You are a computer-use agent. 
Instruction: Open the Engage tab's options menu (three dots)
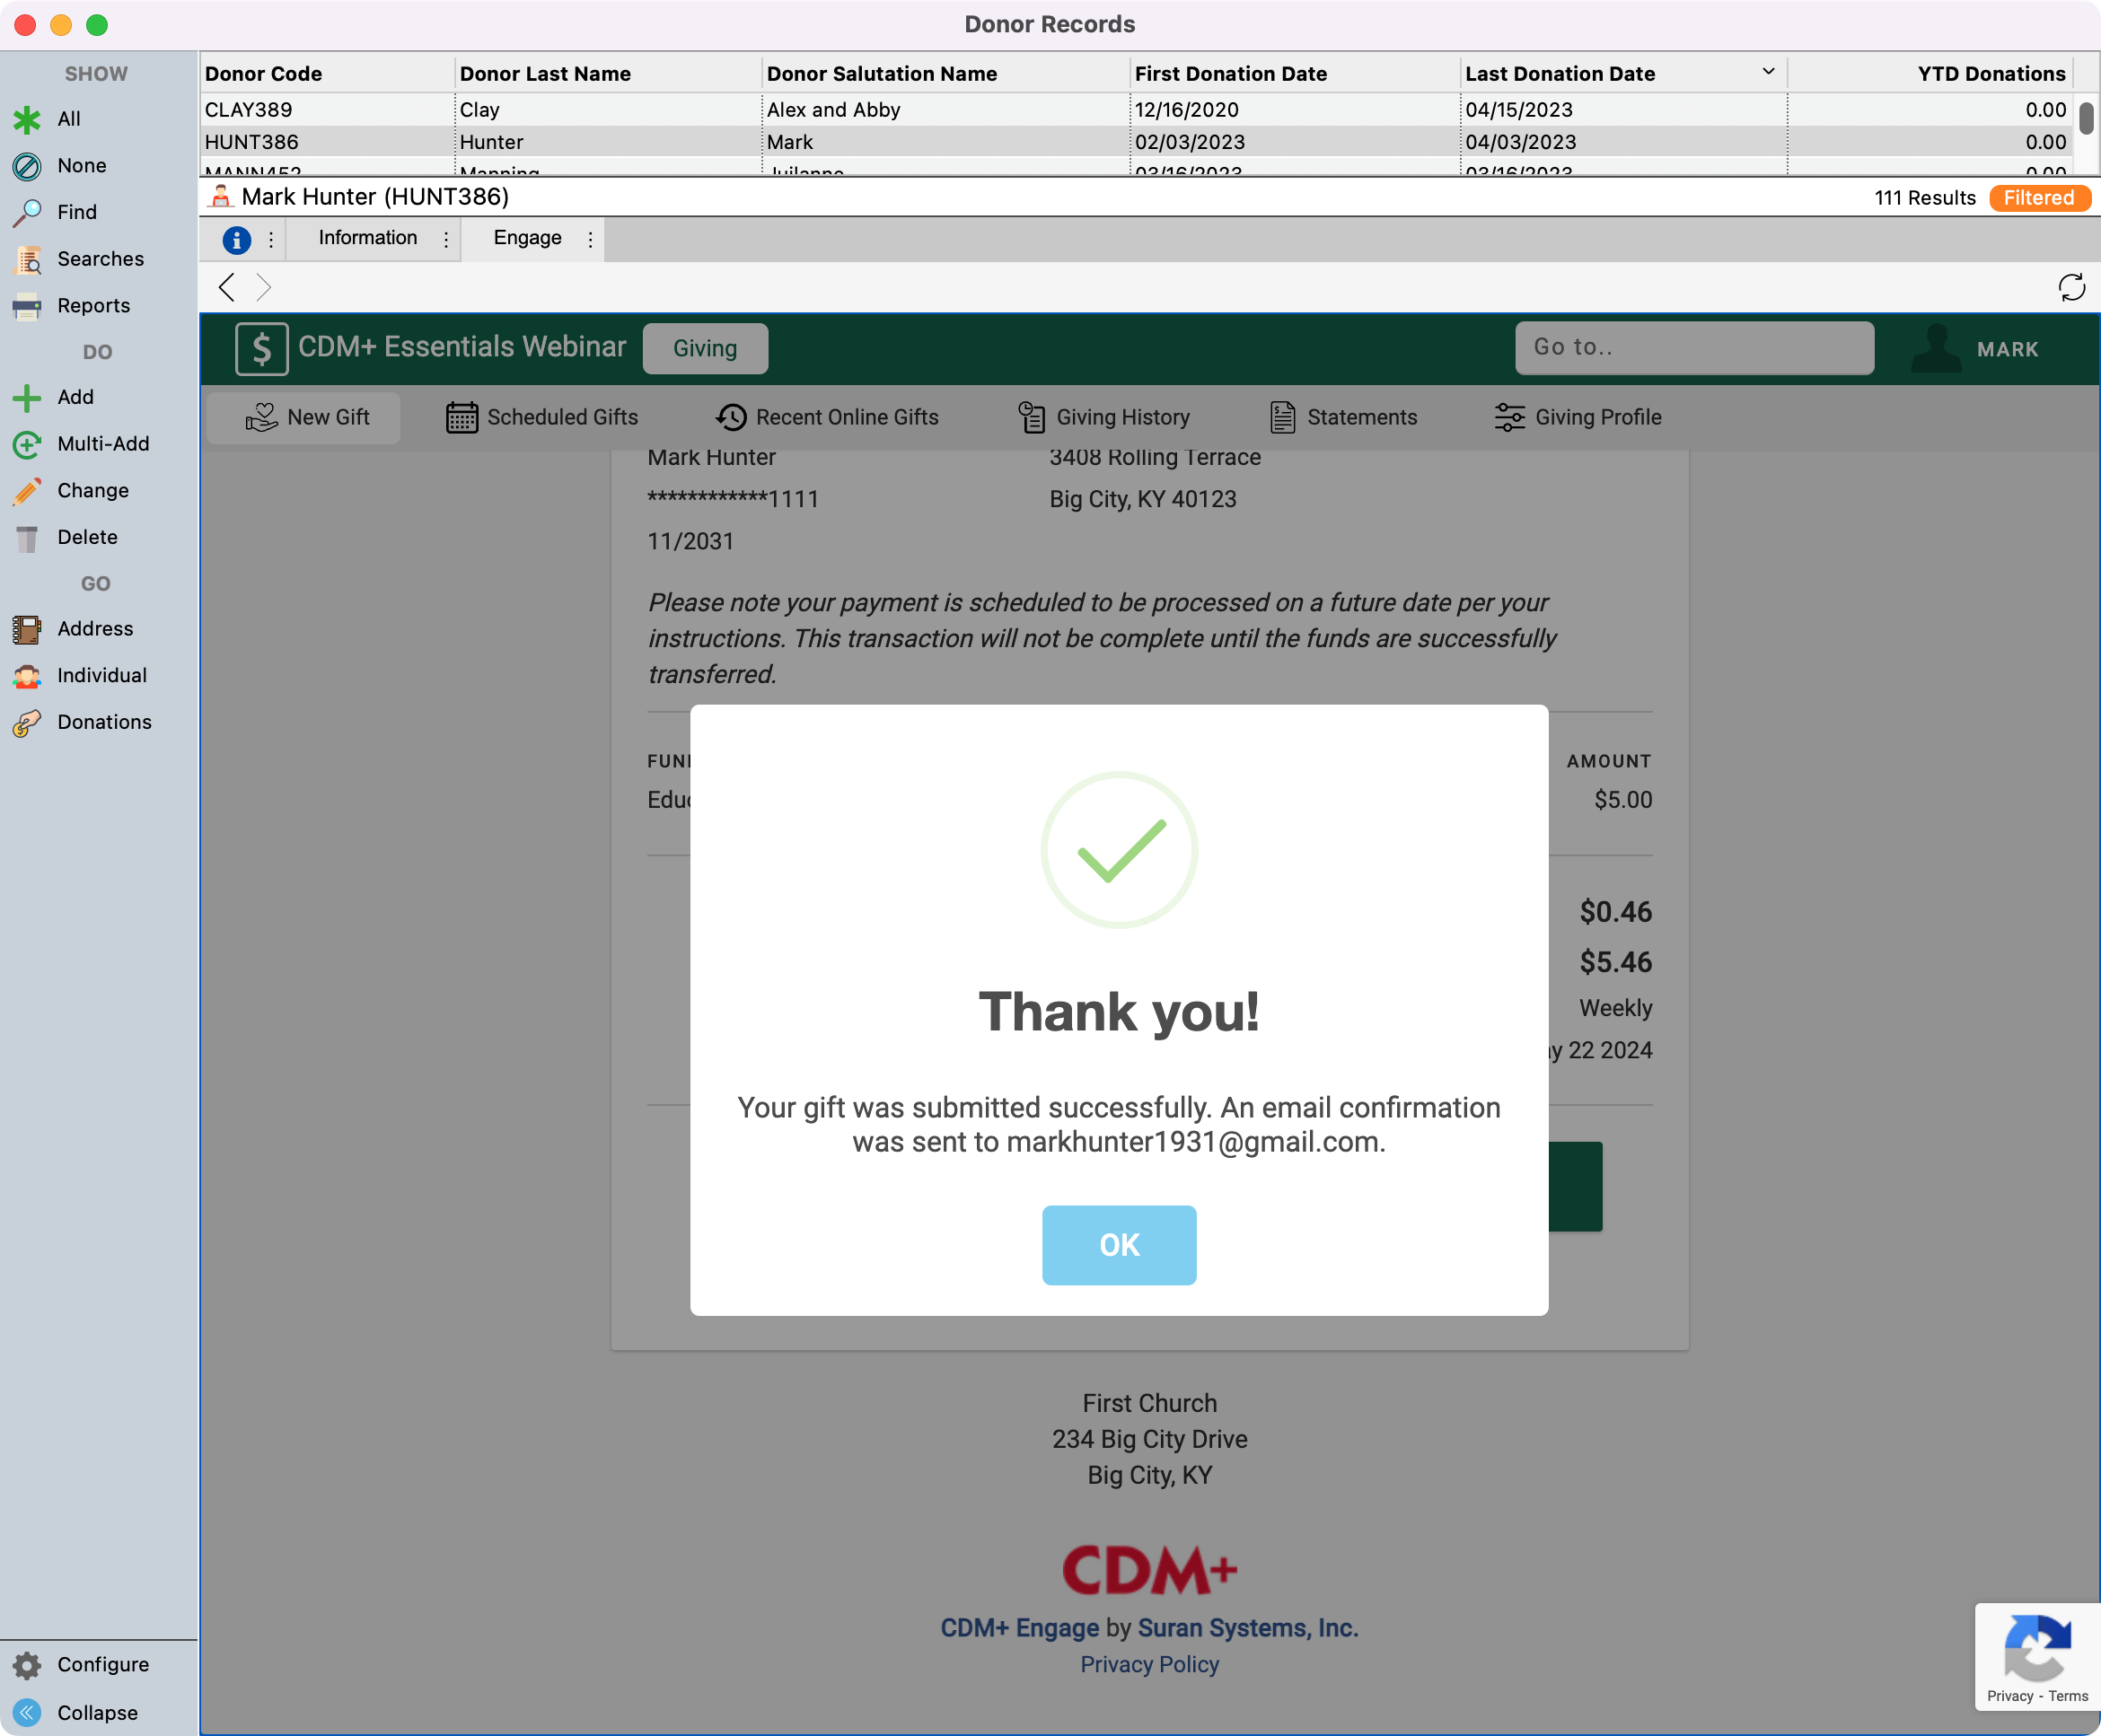pos(590,240)
